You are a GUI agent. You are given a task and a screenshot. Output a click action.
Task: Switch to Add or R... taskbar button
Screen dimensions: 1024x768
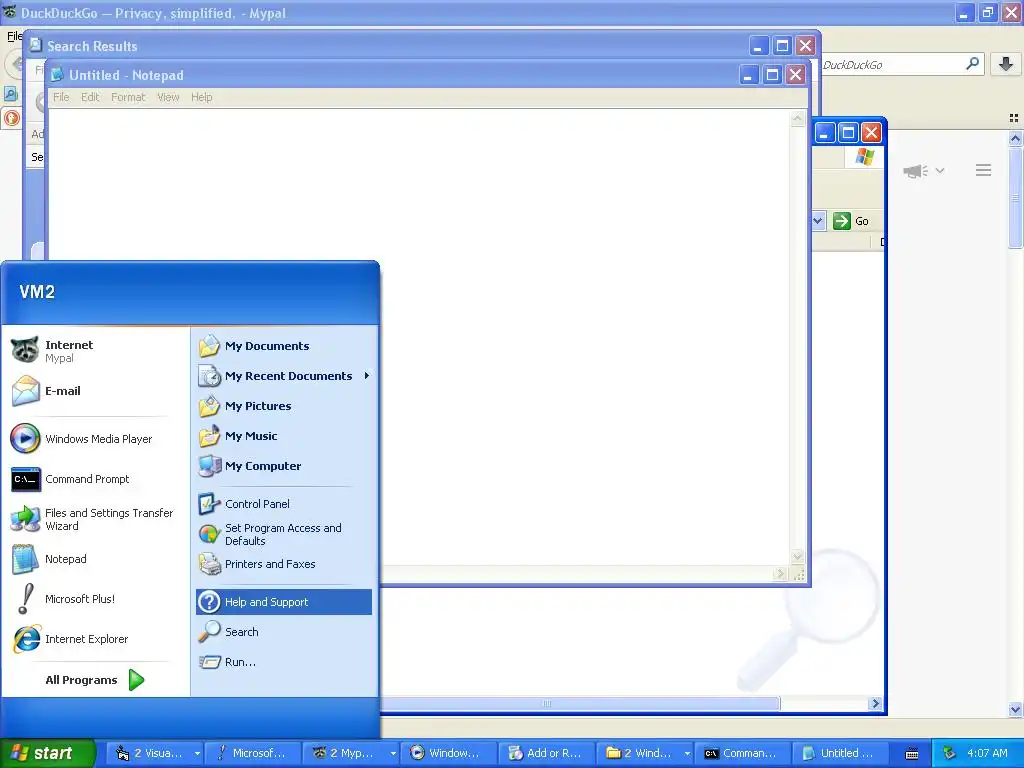(547, 753)
